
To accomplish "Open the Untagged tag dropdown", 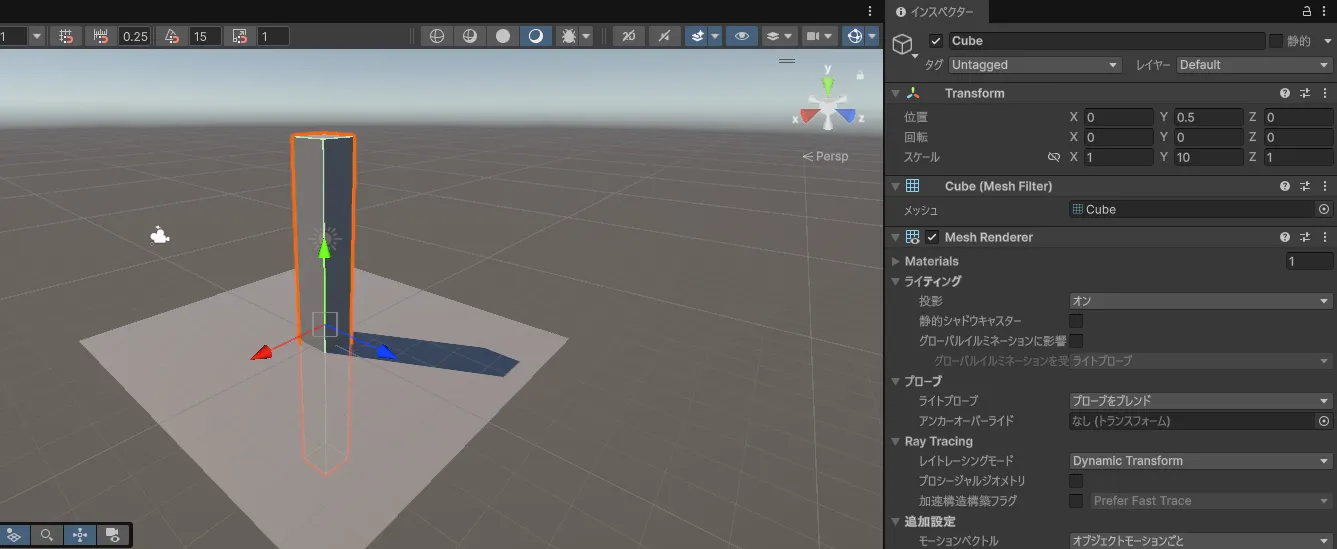I will point(1035,65).
